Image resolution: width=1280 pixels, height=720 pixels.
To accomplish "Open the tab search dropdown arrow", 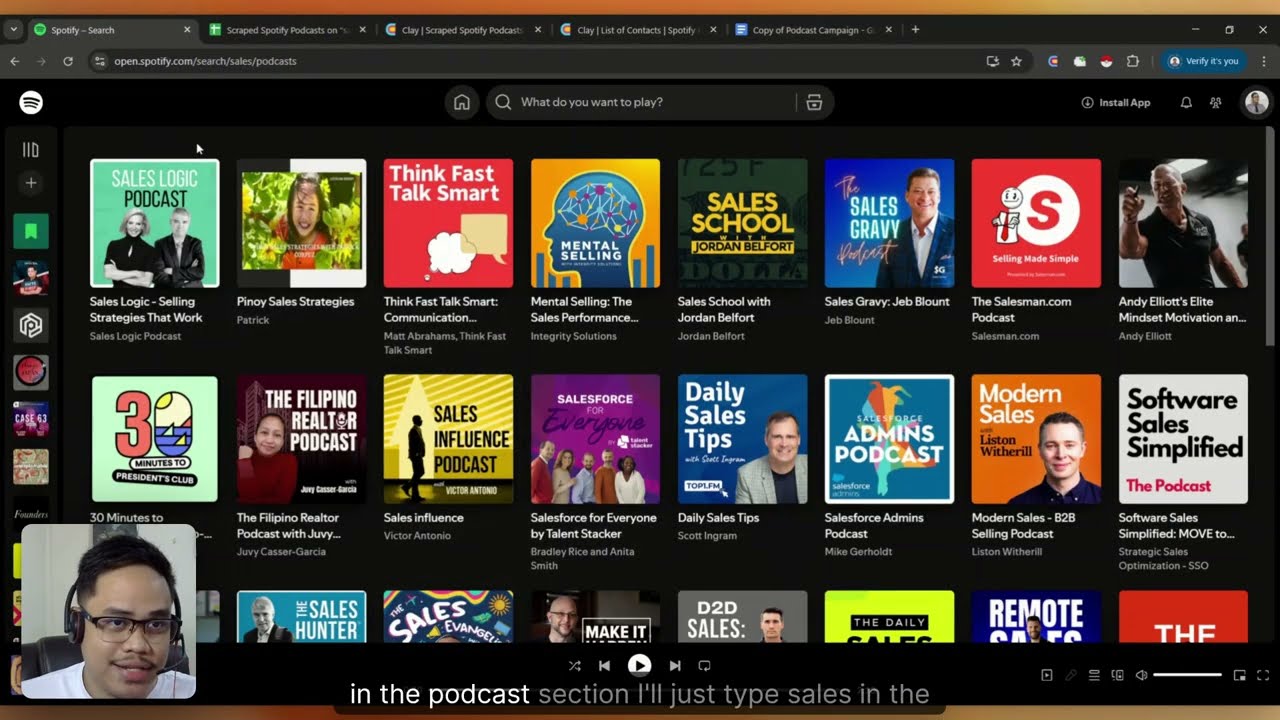I will (x=13, y=30).
